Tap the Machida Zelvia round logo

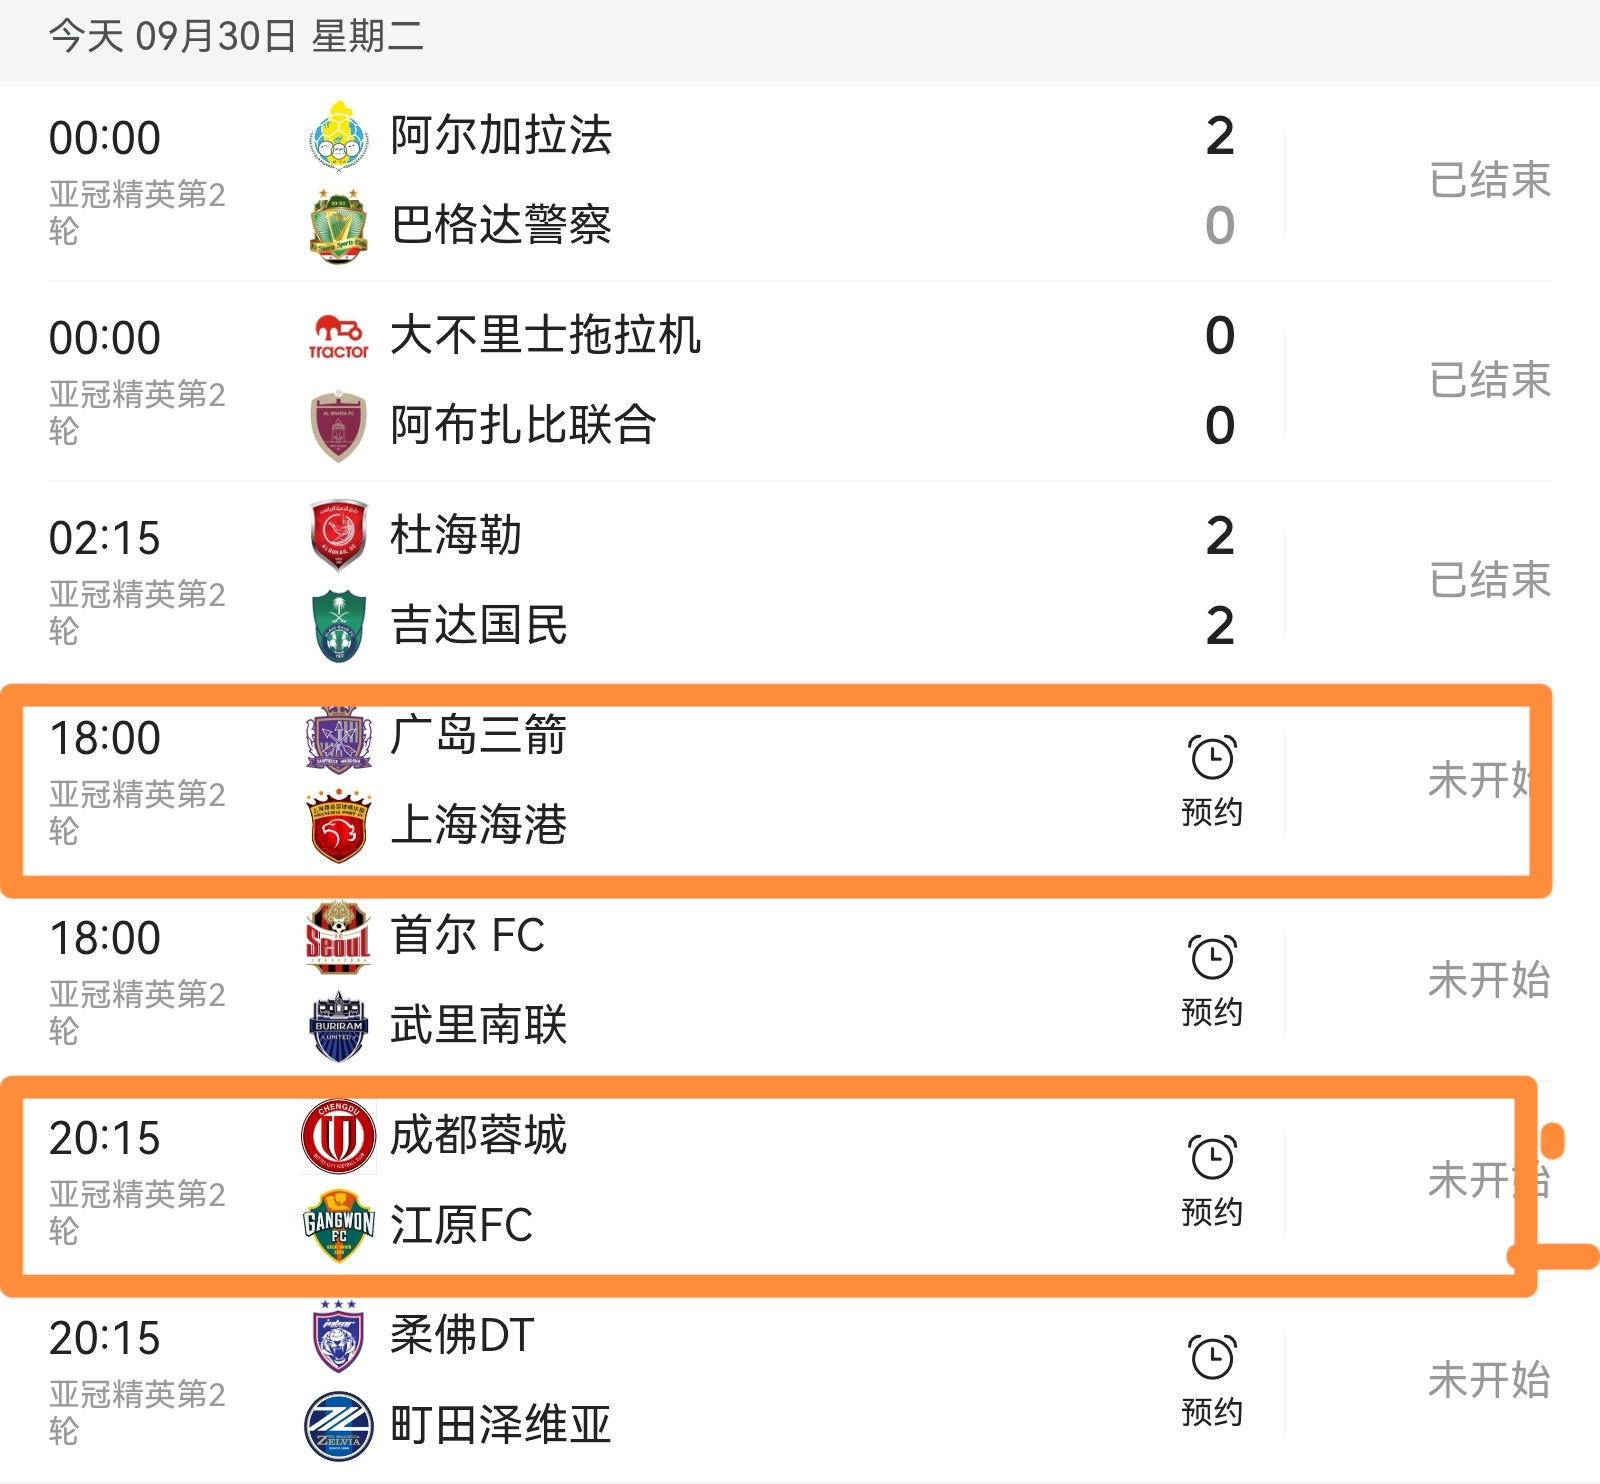(x=338, y=1426)
